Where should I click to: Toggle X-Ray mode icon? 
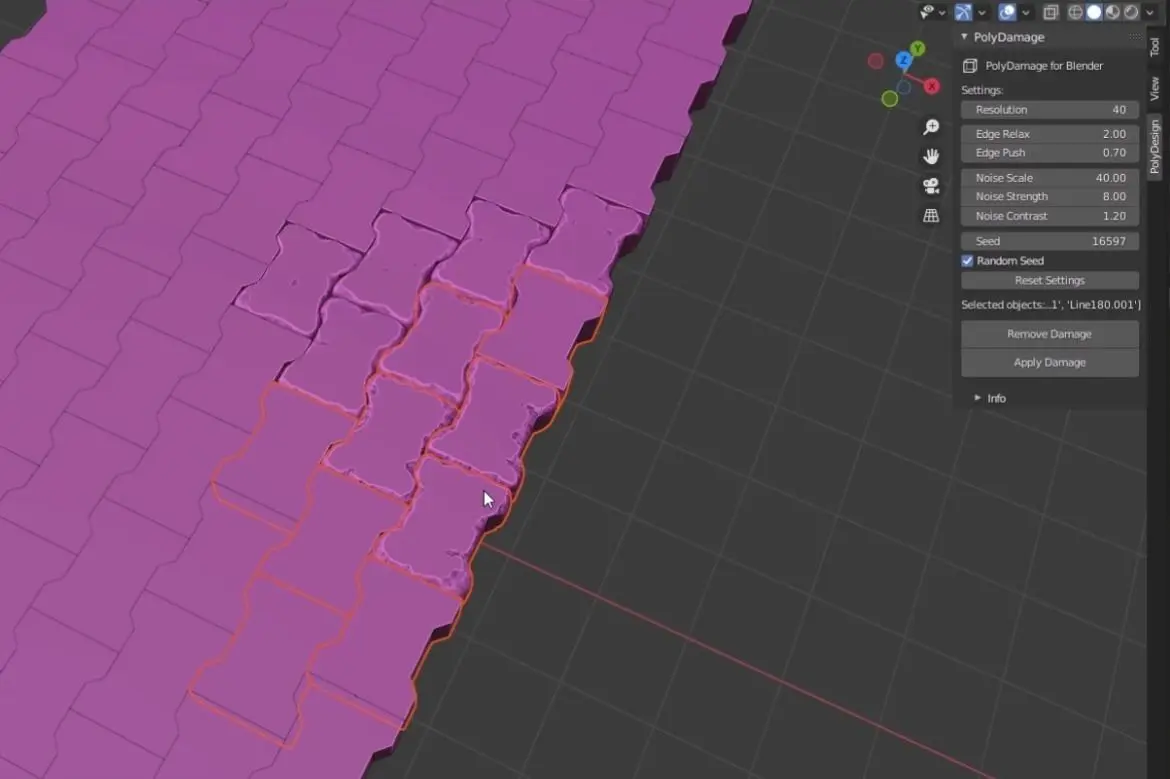(x=1051, y=12)
